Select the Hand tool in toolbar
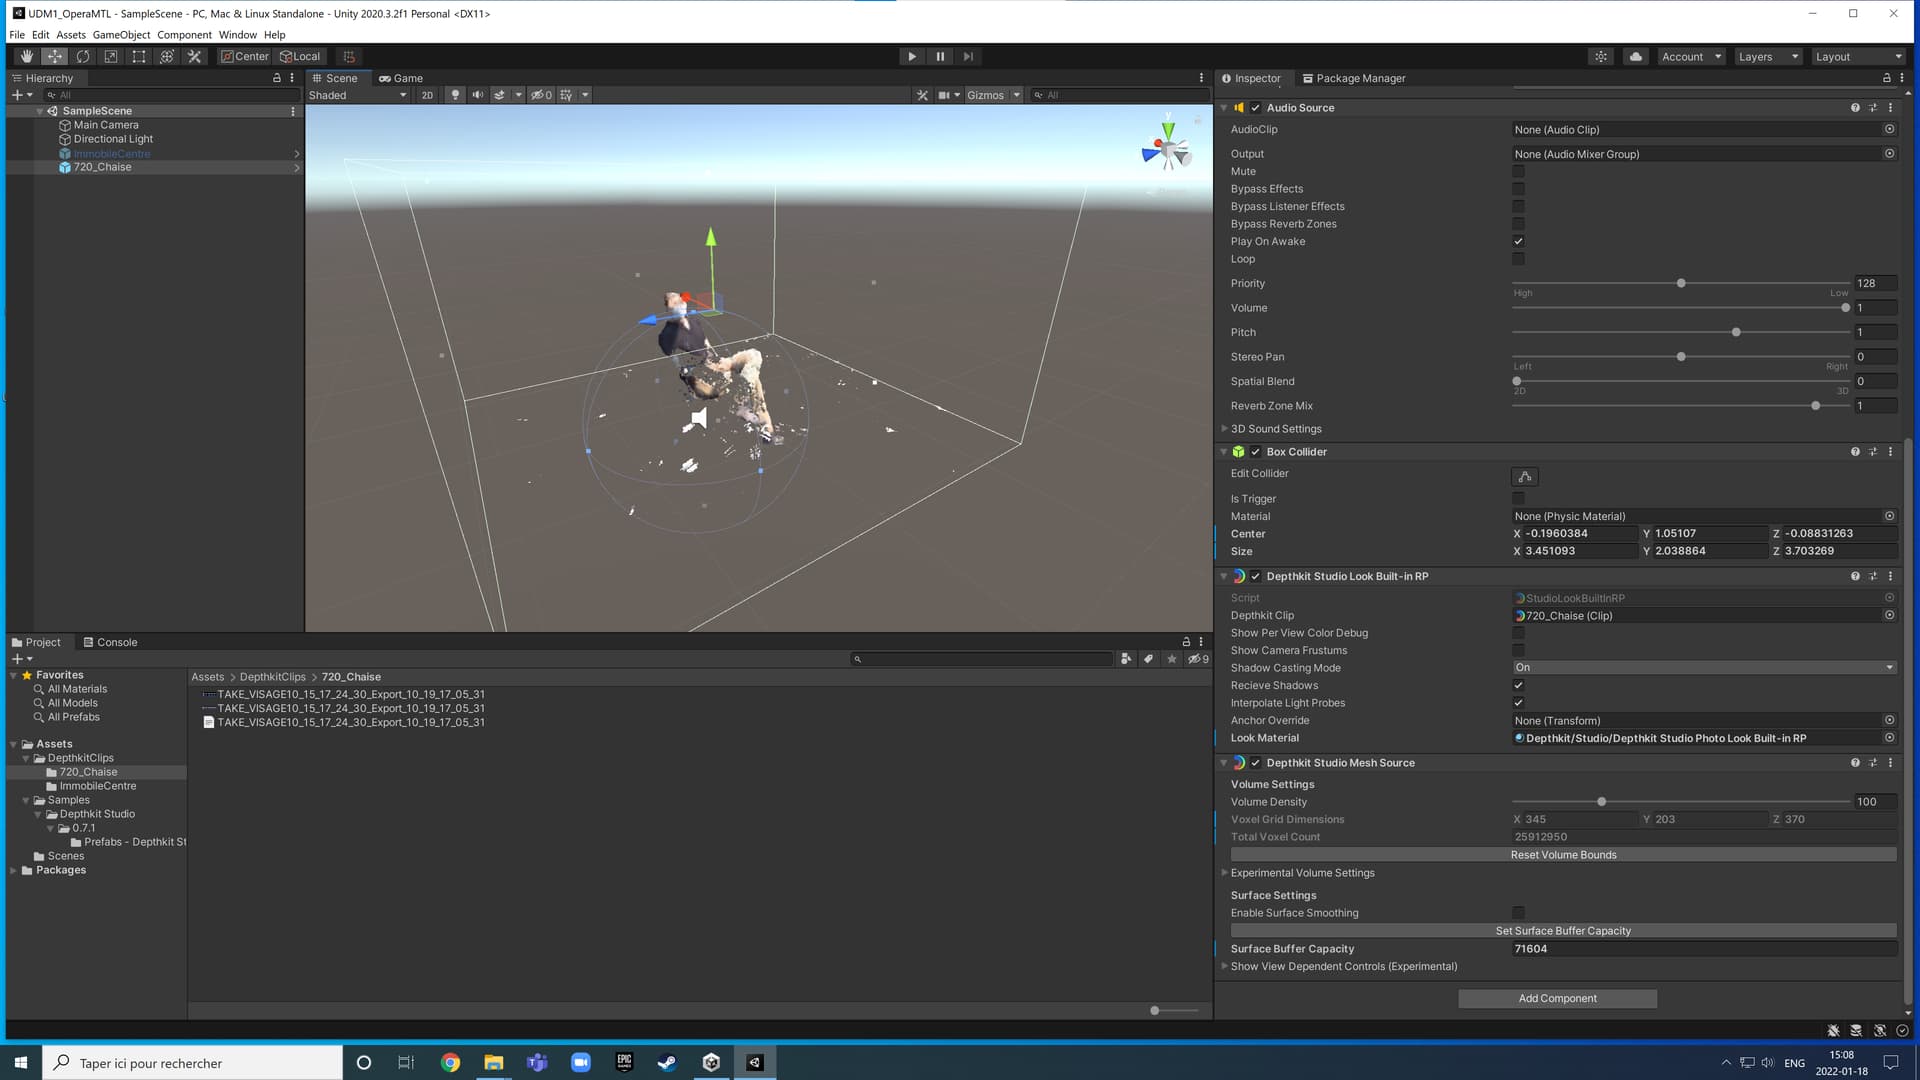1920x1080 pixels. click(x=27, y=57)
